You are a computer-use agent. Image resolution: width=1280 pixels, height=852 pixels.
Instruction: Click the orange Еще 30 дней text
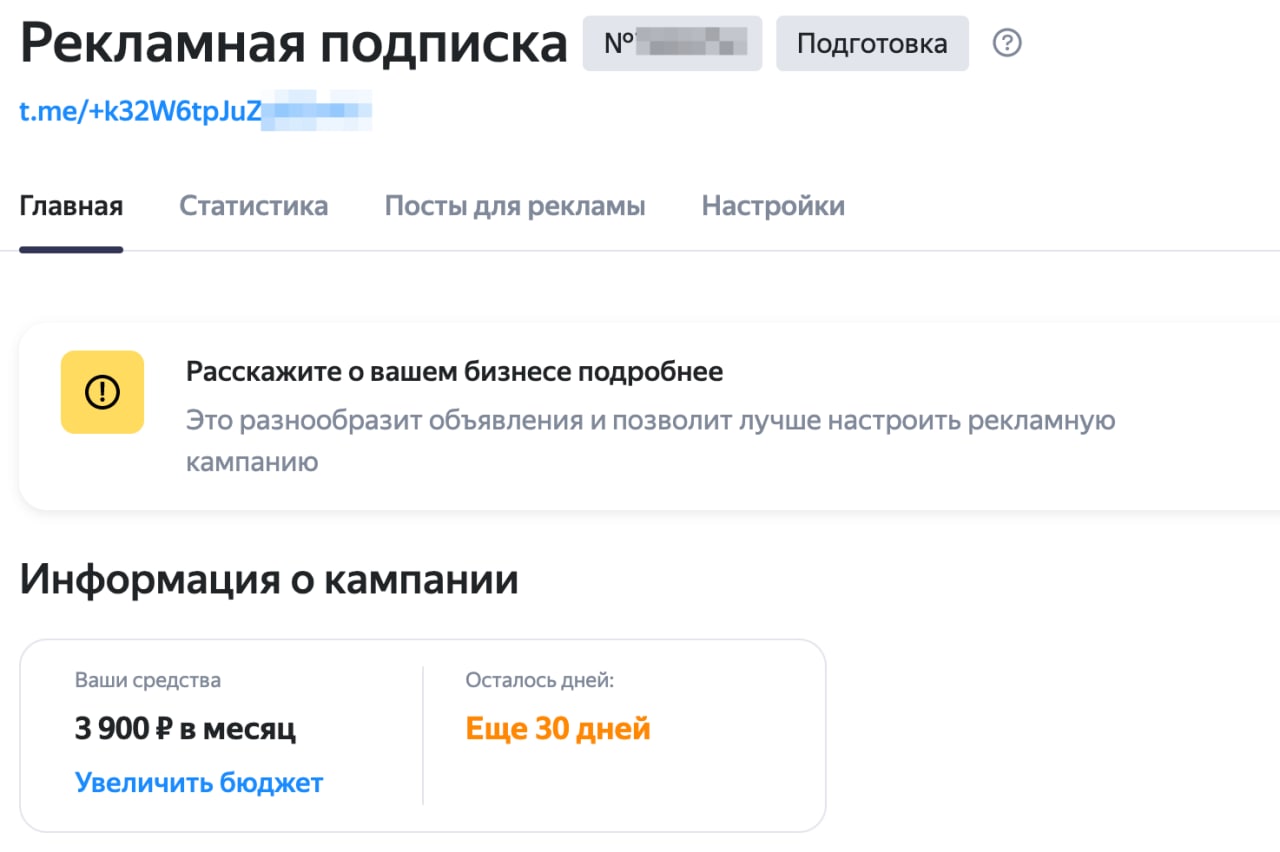(558, 729)
